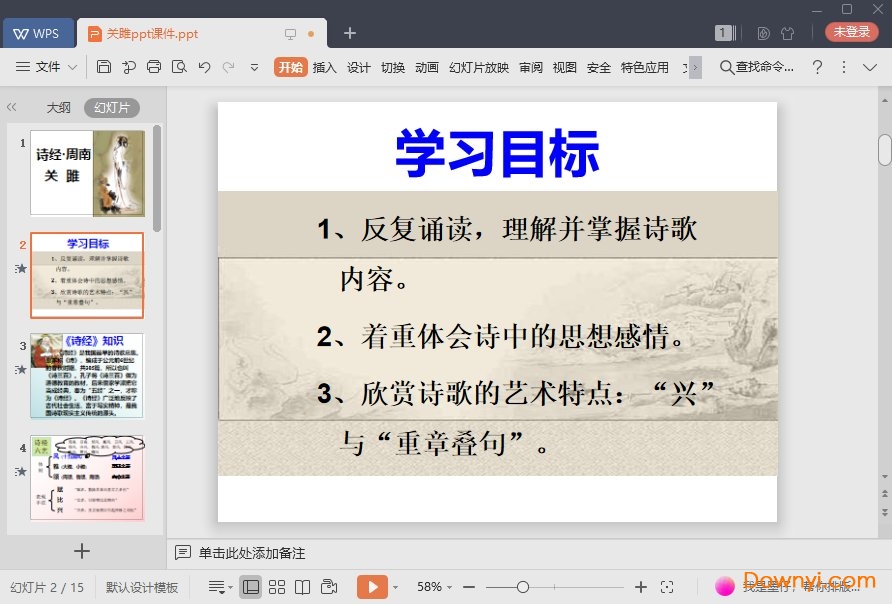Screen dimensions: 892x604
Task: Click the zoom slider handle
Action: tap(523, 587)
